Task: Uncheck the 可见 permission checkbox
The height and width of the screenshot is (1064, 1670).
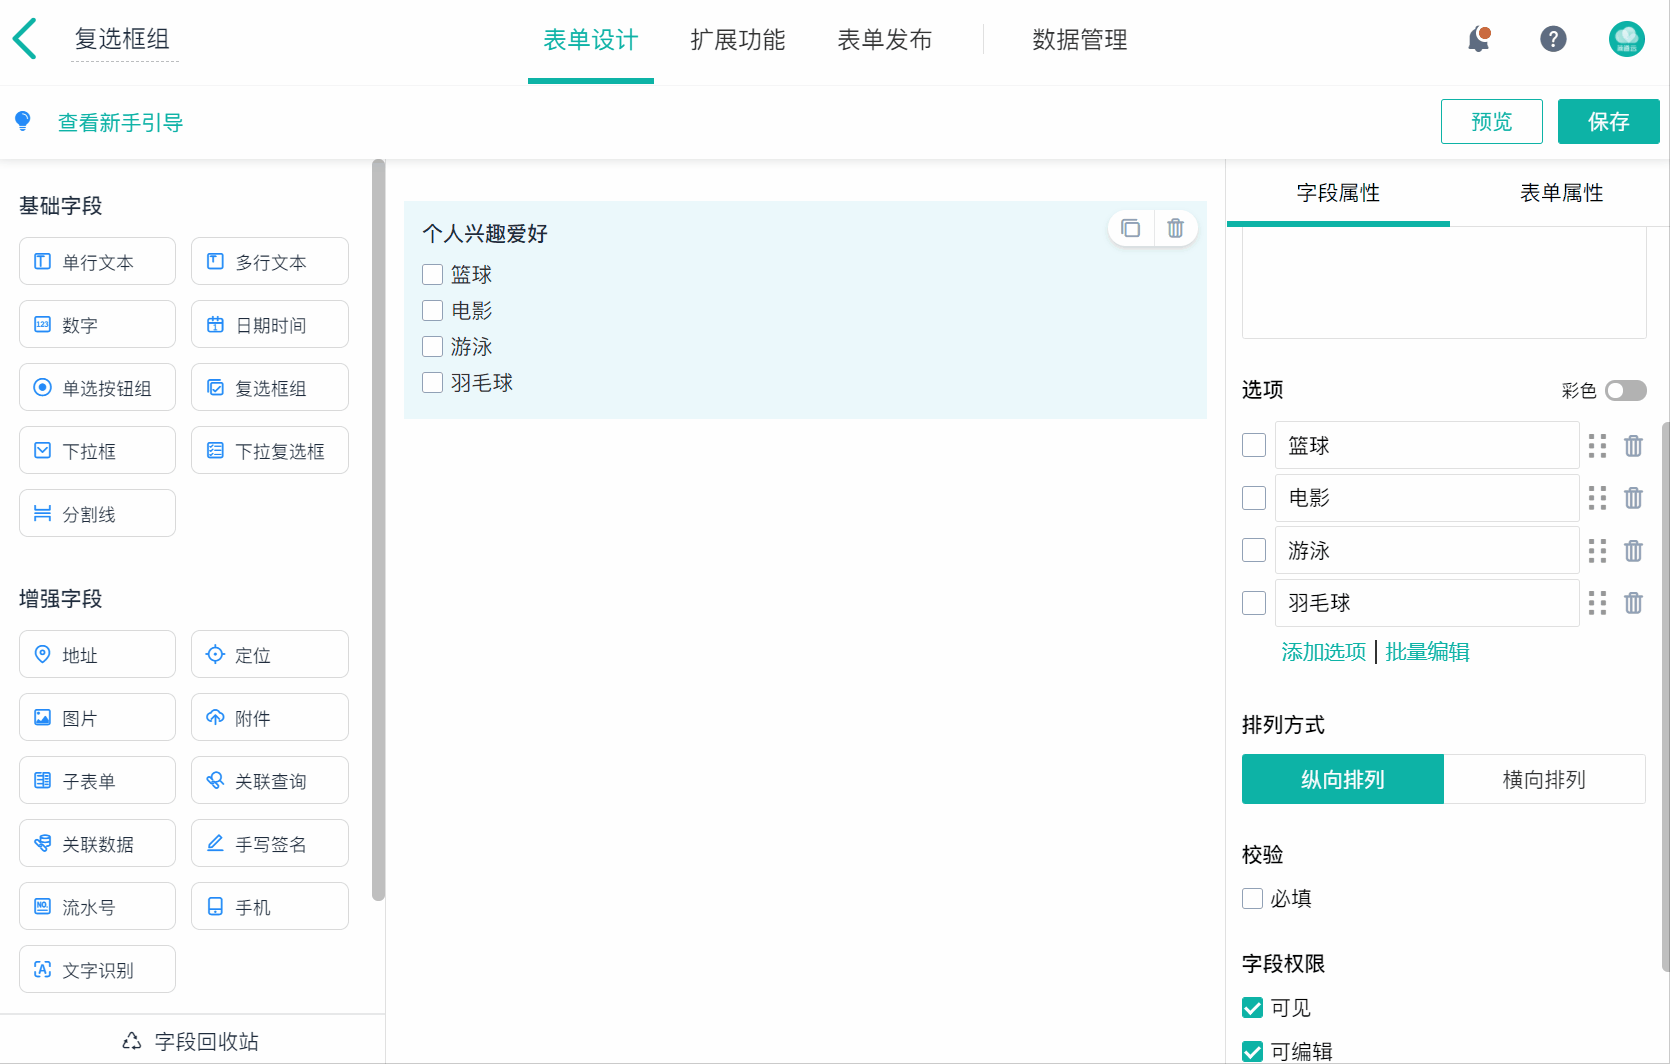Action: click(1253, 1008)
